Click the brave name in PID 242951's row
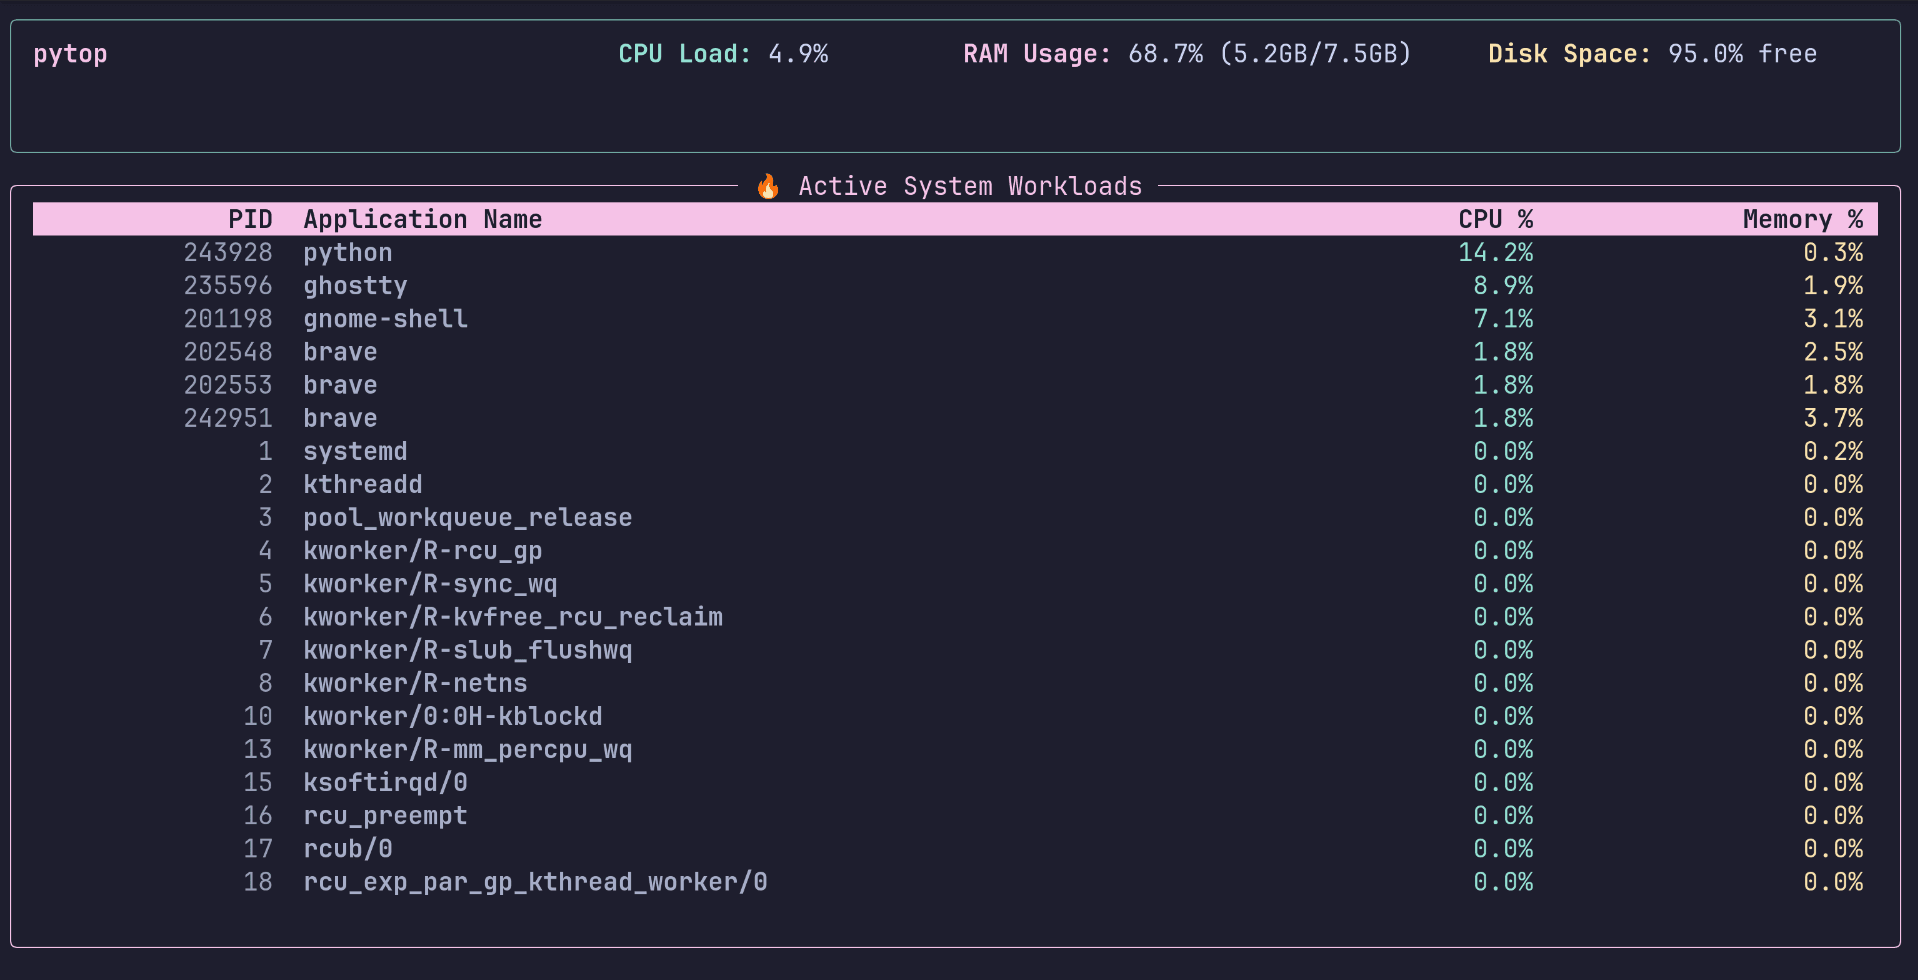 (x=340, y=418)
